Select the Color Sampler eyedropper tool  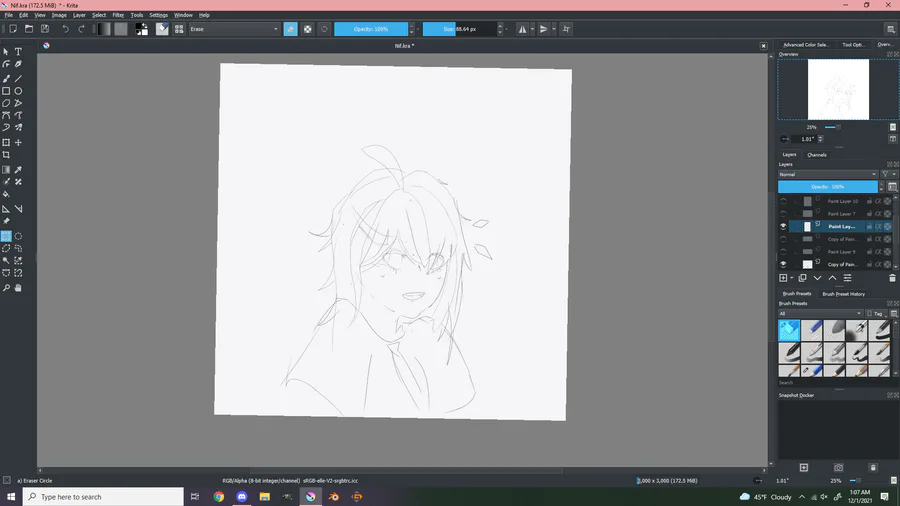click(18, 170)
